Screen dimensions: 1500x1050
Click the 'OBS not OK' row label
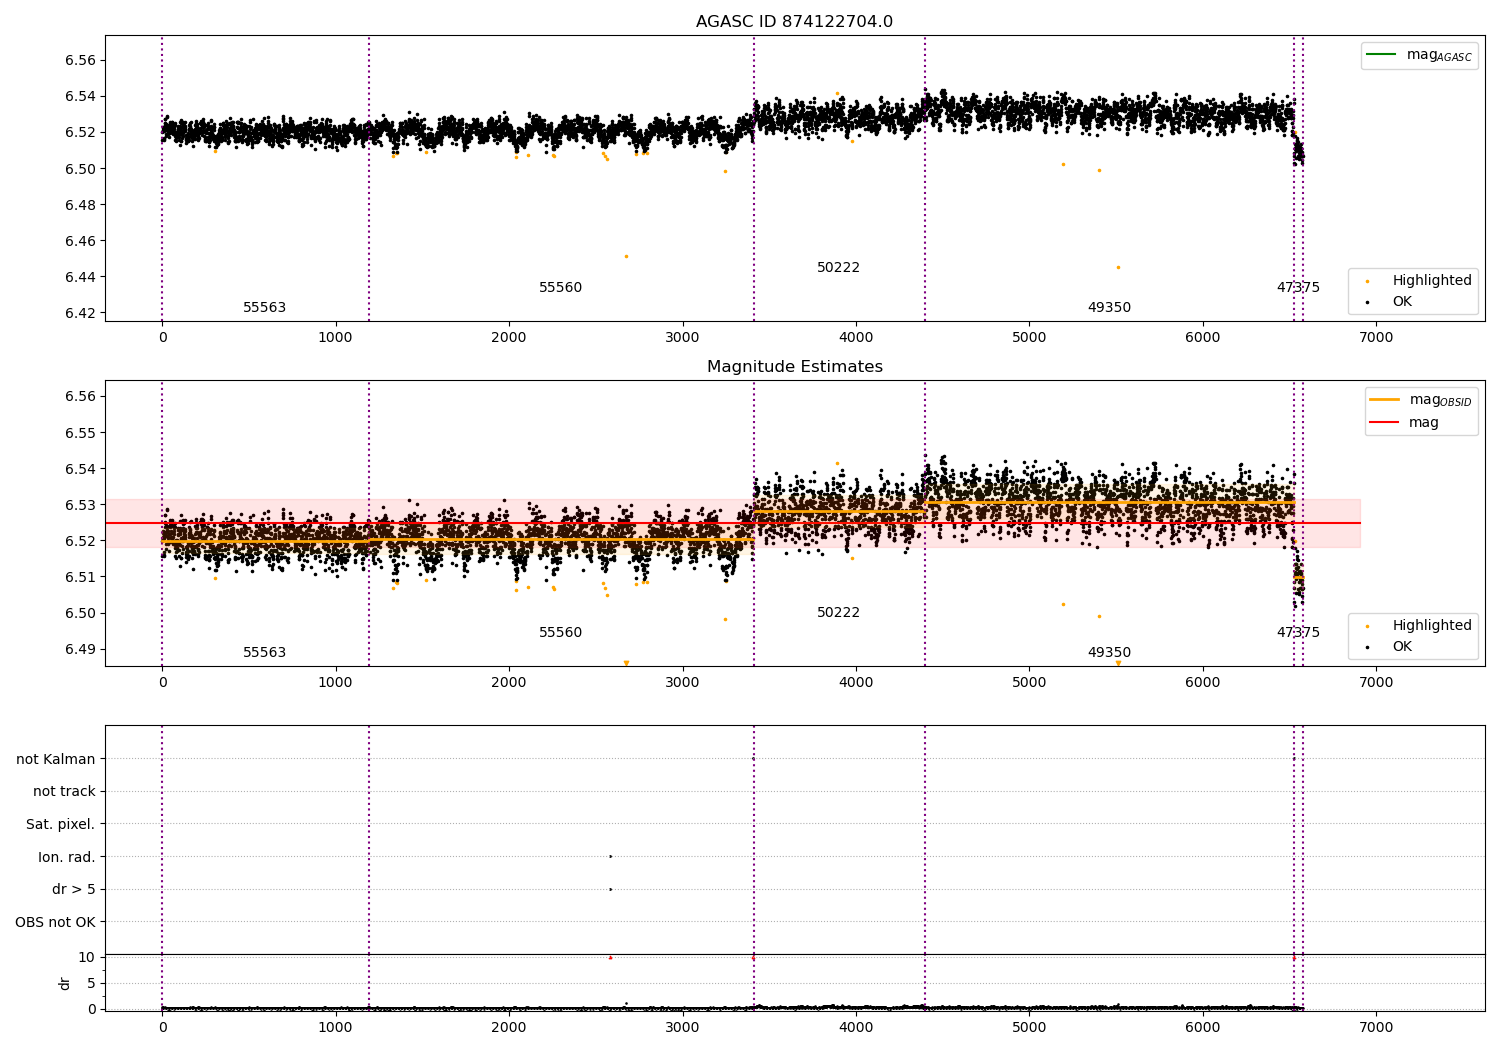coord(55,922)
